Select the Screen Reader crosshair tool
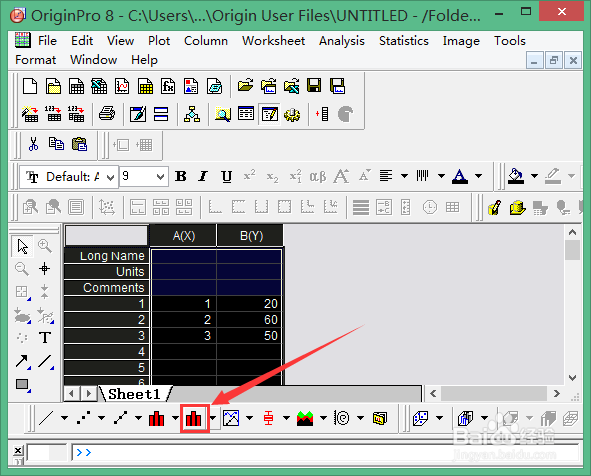 pos(44,269)
